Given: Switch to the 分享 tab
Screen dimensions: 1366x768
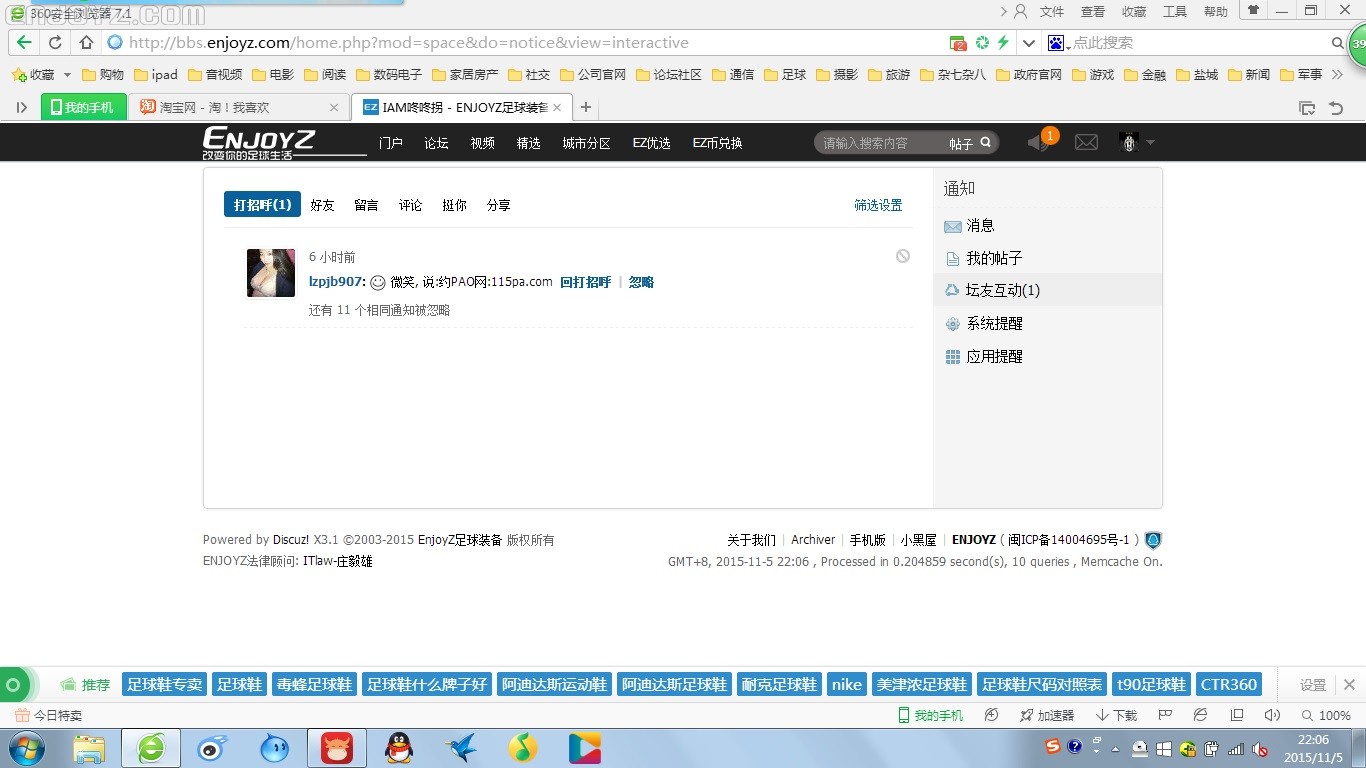Looking at the screenshot, I should point(498,205).
